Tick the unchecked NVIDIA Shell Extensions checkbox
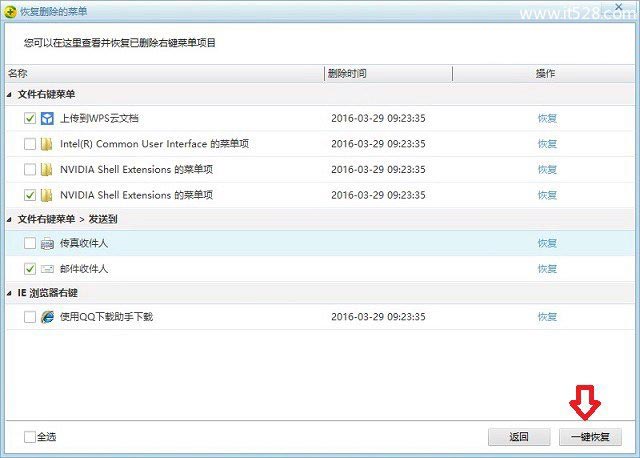This screenshot has width=640, height=458. point(30,169)
